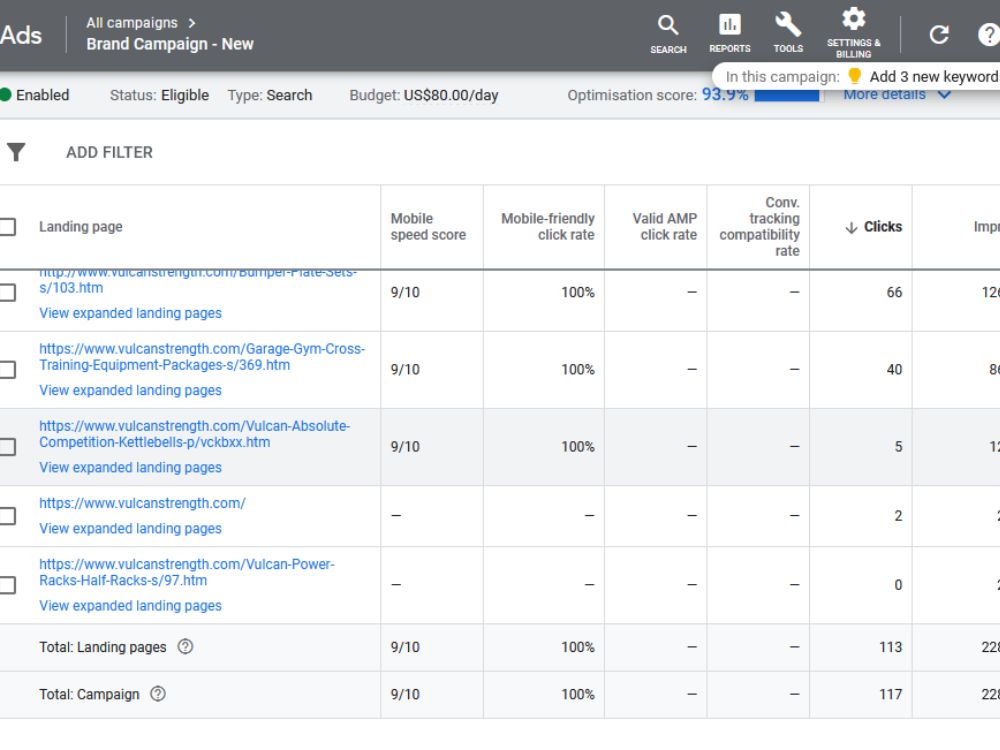
Task: Sort by the Clicks column header
Action: (874, 226)
